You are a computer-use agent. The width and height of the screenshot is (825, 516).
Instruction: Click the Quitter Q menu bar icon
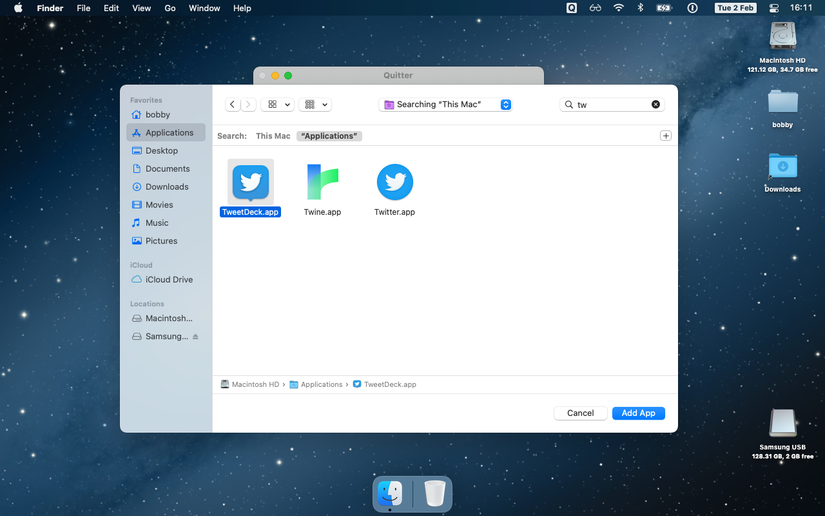(571, 8)
